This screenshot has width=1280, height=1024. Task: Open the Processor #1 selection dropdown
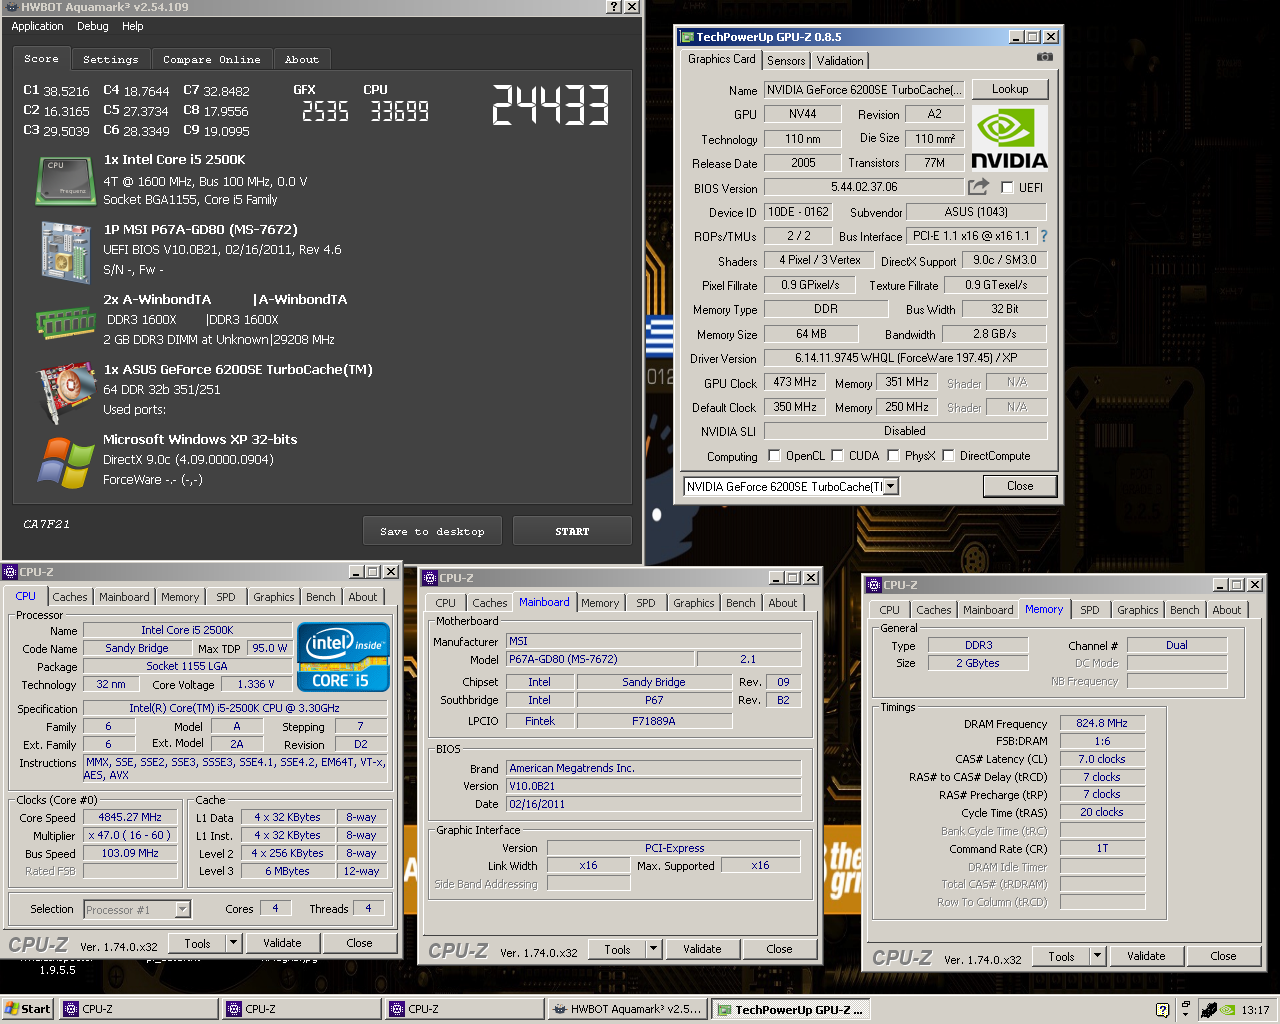point(183,909)
